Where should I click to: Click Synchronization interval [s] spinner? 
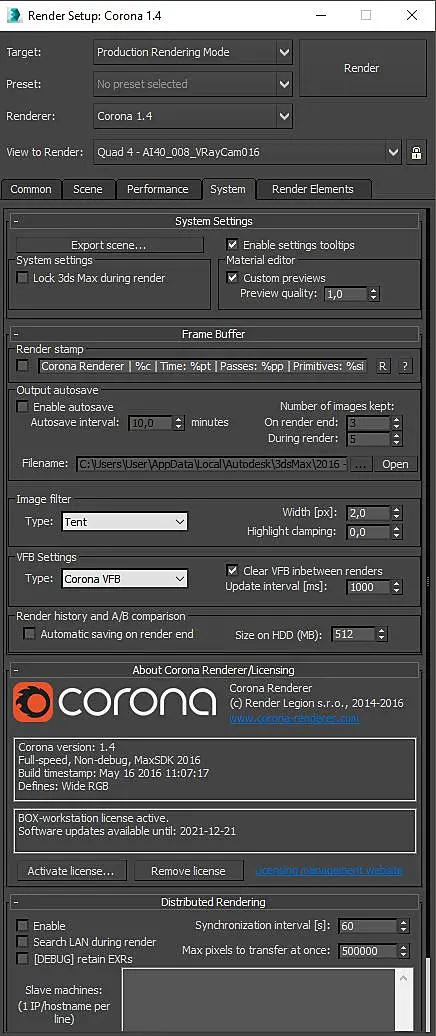tap(404, 926)
